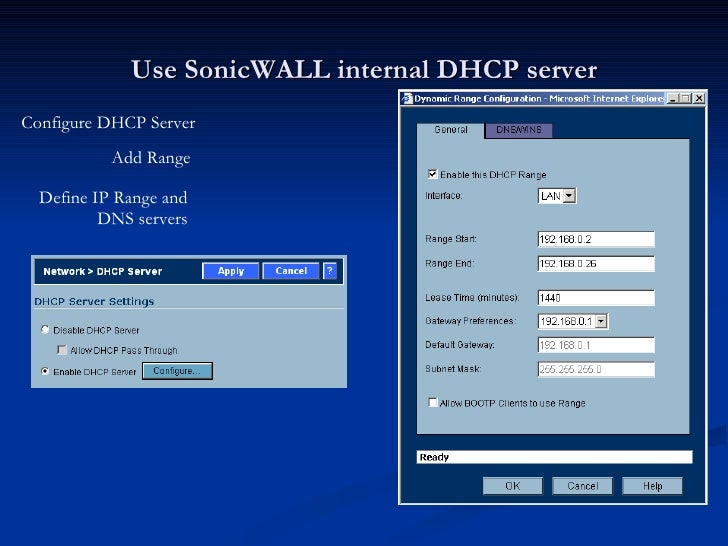Click the Default Gateway field
The width and height of the screenshot is (728, 546).
point(596,345)
